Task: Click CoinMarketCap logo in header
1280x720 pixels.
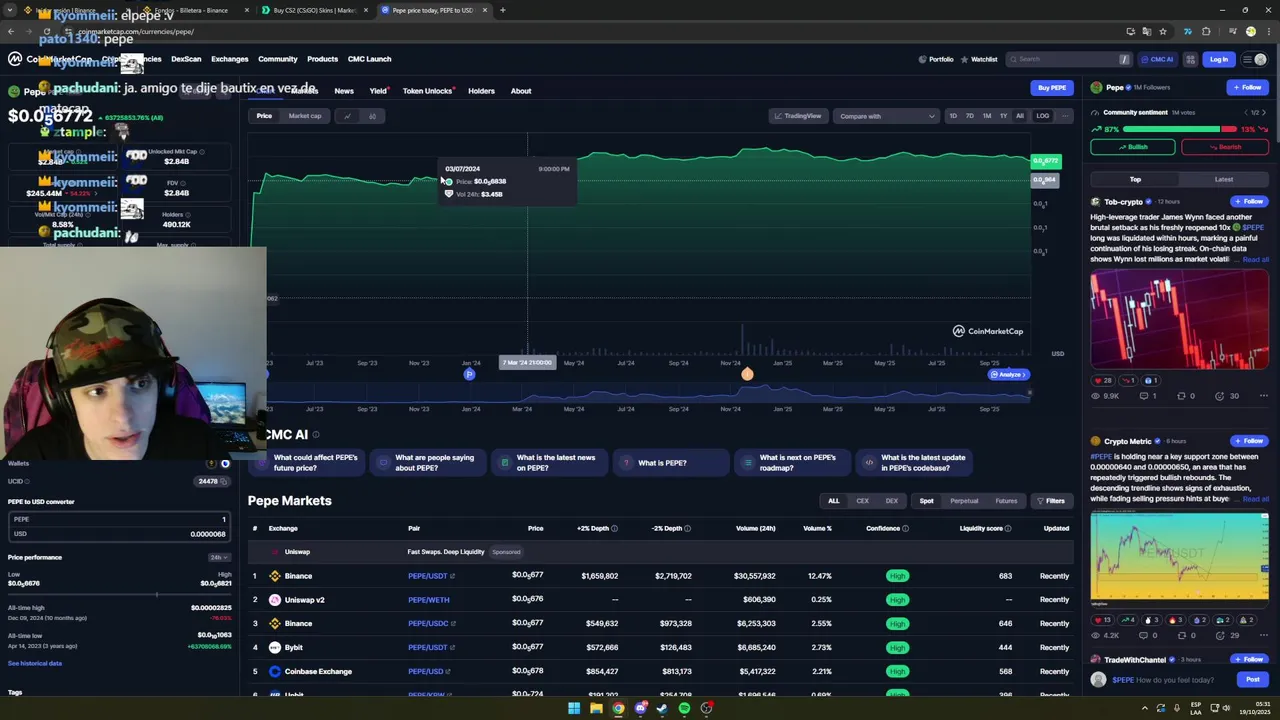Action: tap(50, 59)
